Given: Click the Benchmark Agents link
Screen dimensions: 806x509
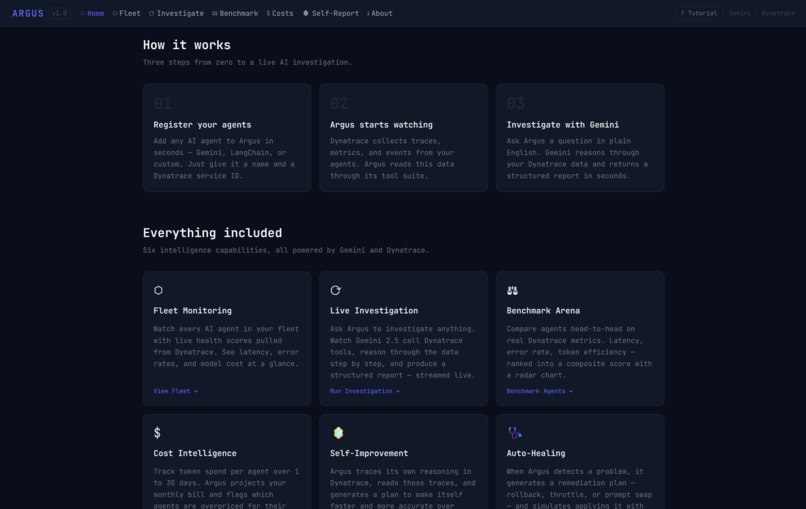Looking at the screenshot, I should [x=539, y=391].
